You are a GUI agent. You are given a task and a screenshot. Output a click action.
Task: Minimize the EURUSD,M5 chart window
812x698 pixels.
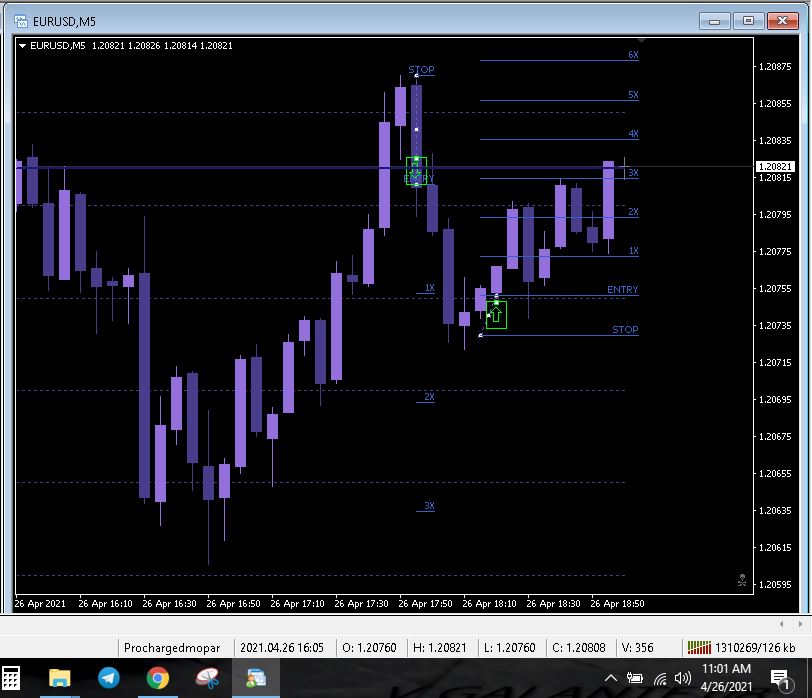[714, 21]
